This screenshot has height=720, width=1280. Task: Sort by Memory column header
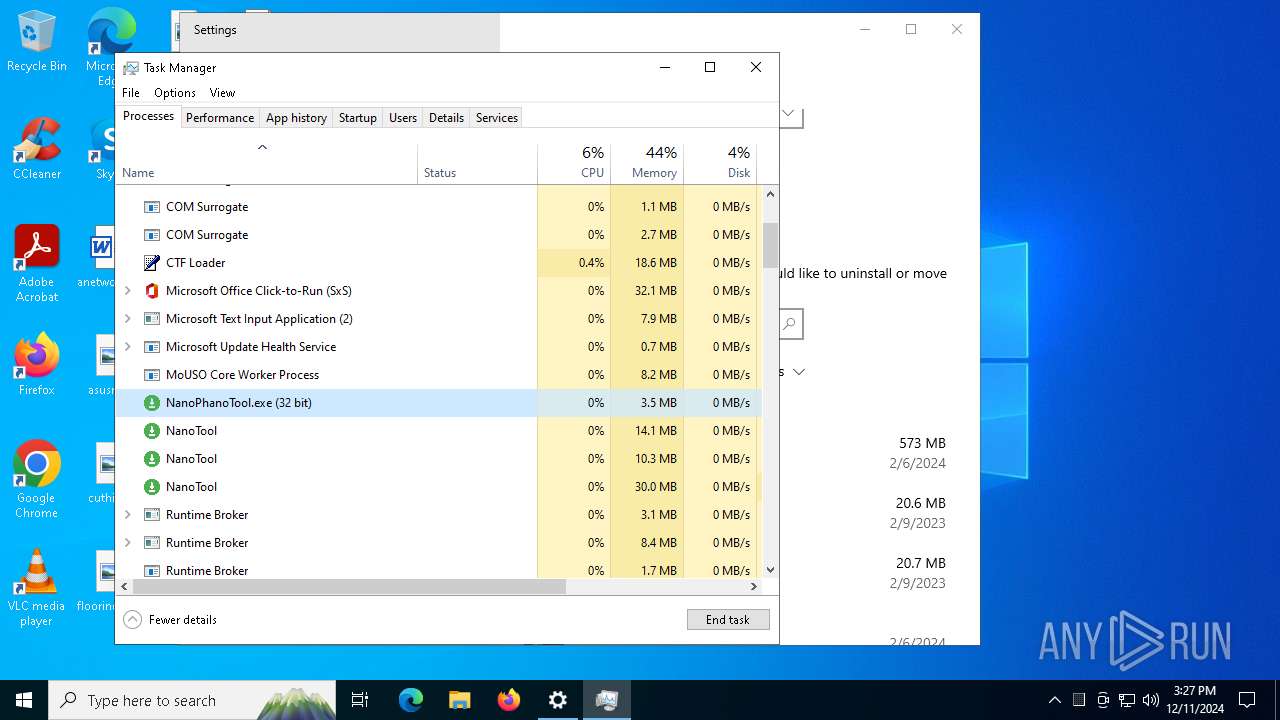point(647,164)
